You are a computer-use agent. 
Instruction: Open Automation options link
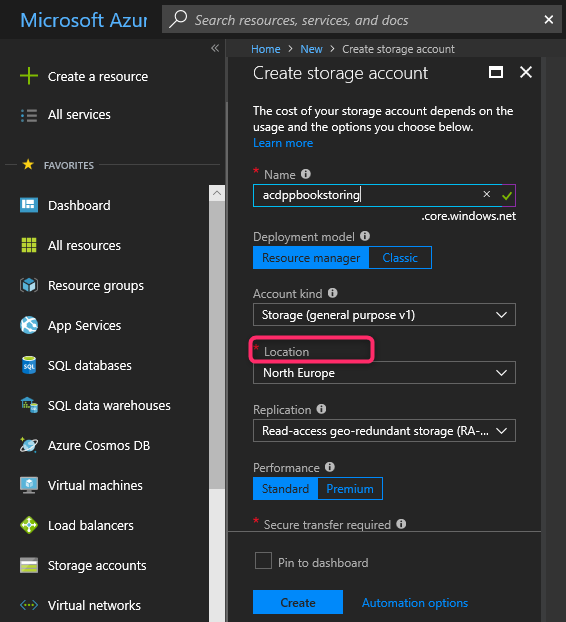pos(415,603)
